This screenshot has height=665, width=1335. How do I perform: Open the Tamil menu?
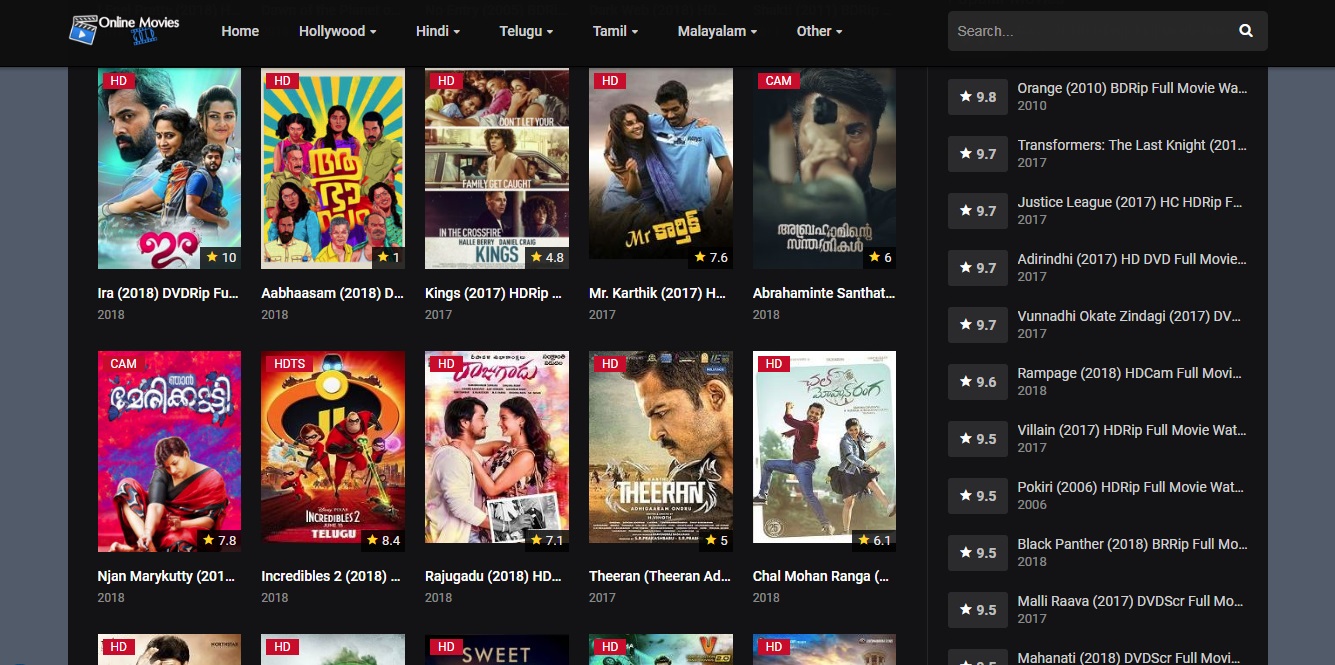pos(615,31)
